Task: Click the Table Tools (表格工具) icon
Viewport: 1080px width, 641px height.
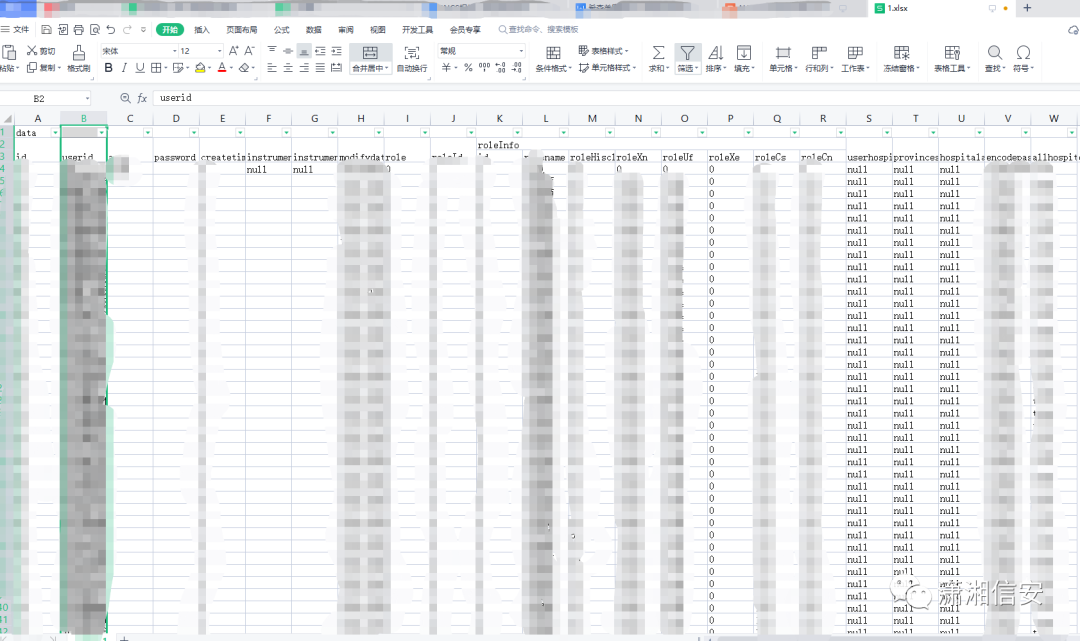Action: point(952,53)
